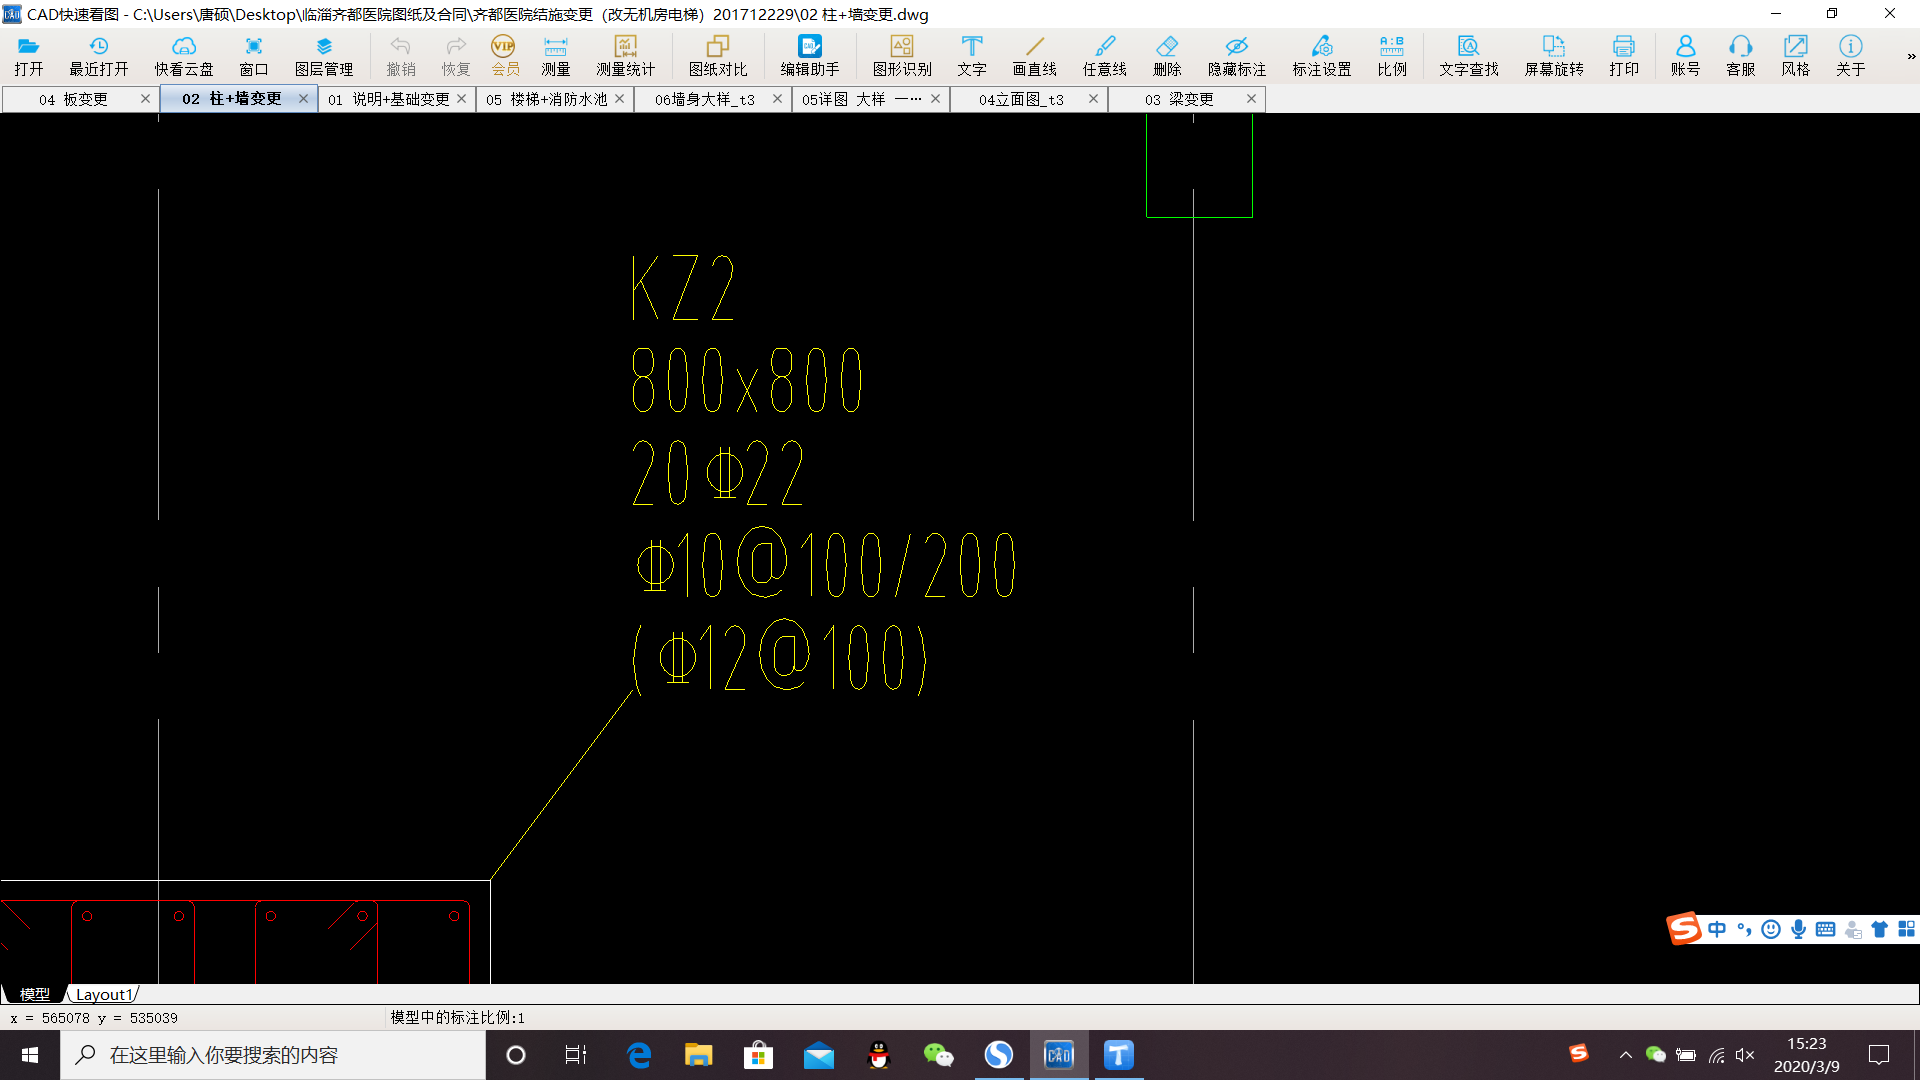Open the 账号 account menu
The width and height of the screenshot is (1920, 1080).
[1686, 56]
